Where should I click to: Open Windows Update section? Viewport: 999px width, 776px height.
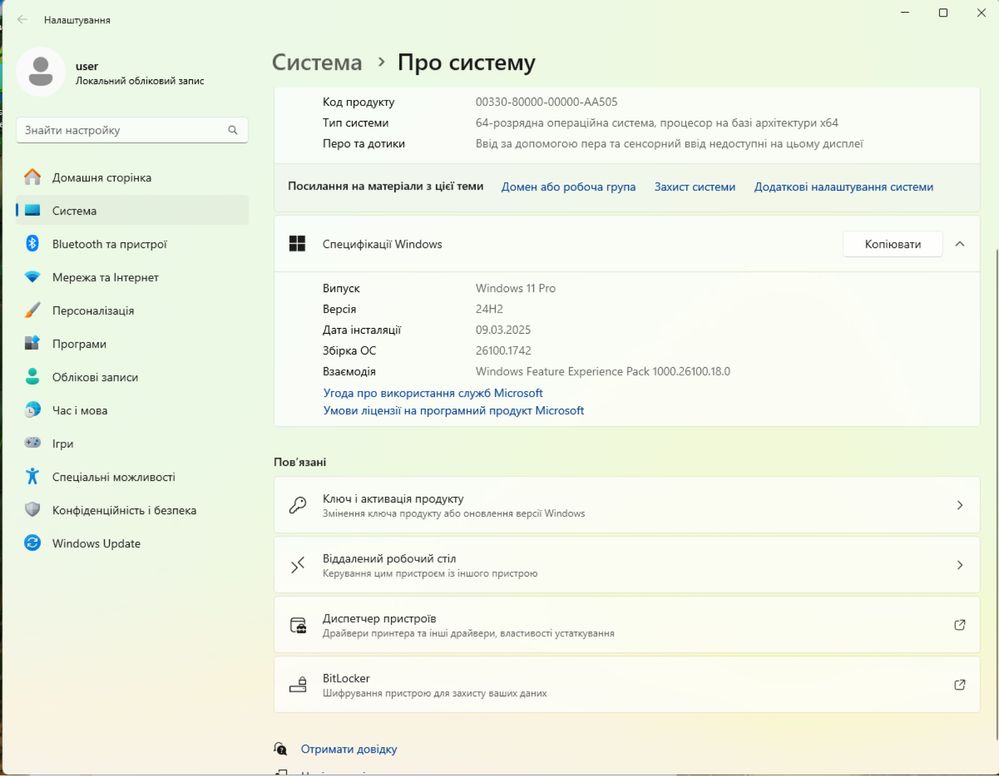tap(132, 543)
